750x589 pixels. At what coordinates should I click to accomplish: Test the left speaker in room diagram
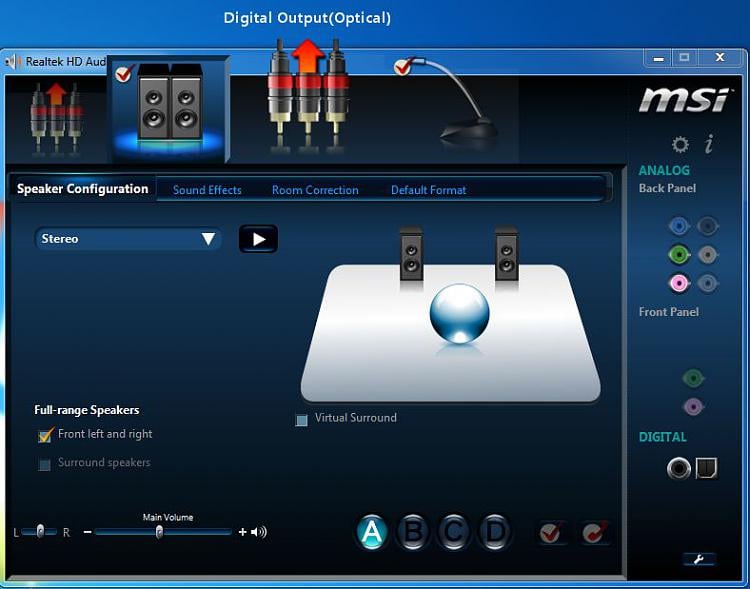pos(411,254)
